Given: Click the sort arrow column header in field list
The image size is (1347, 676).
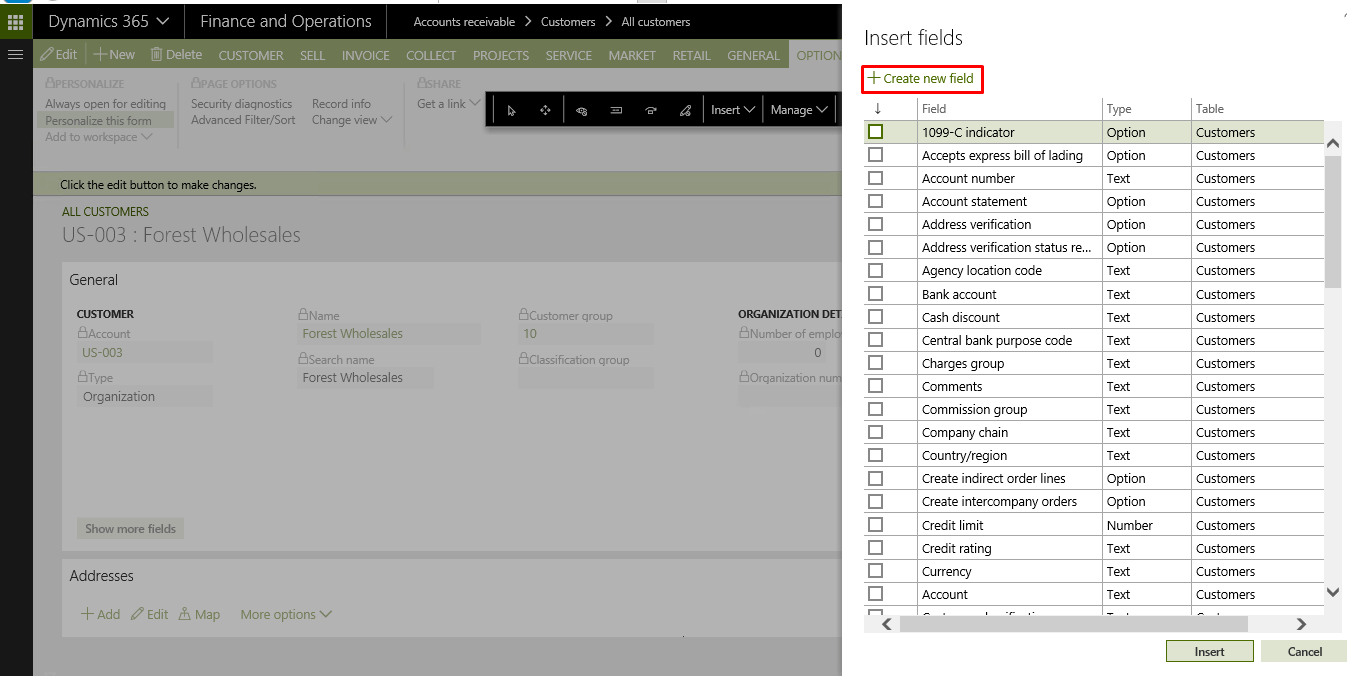Looking at the screenshot, I should coord(877,109).
